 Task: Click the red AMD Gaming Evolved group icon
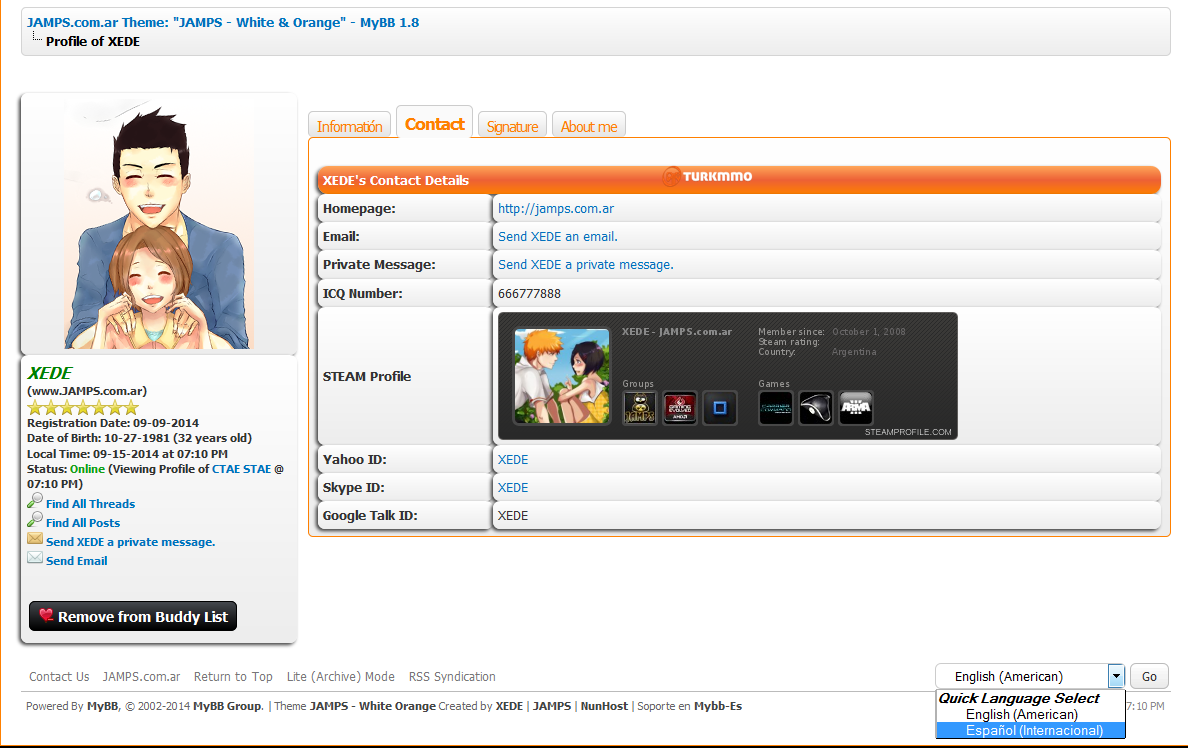pos(680,408)
